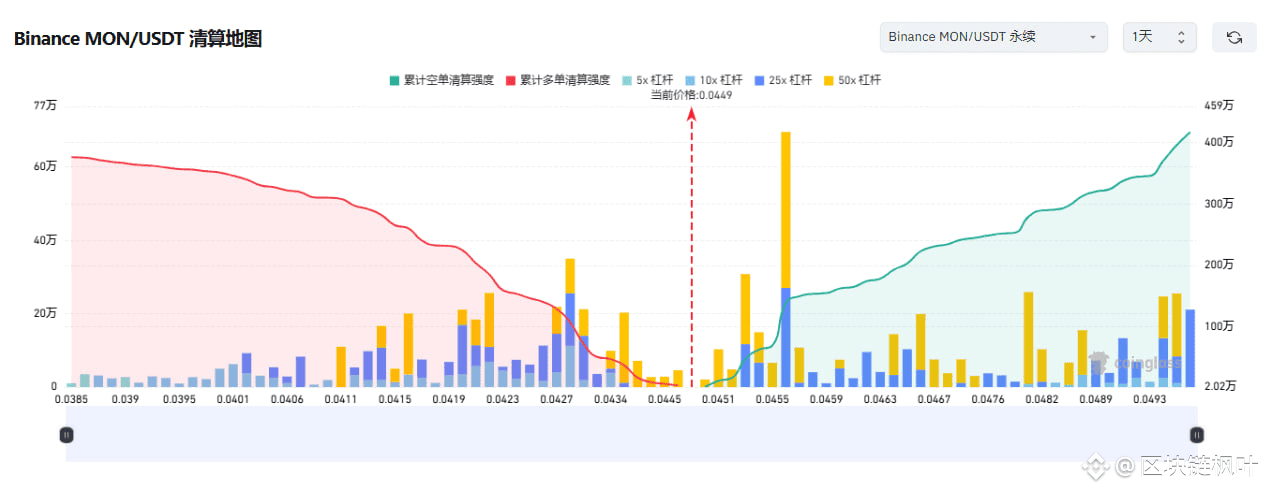Click the dropdown arrow of pair selector
This screenshot has height=492, width=1267.
coord(1093,38)
